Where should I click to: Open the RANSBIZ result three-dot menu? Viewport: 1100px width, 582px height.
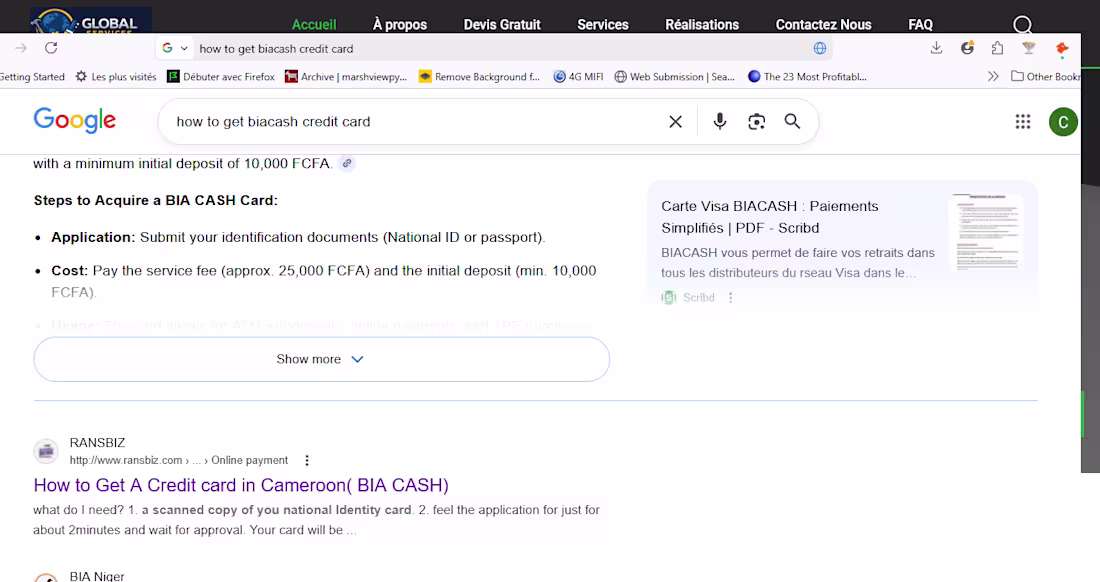(x=307, y=461)
